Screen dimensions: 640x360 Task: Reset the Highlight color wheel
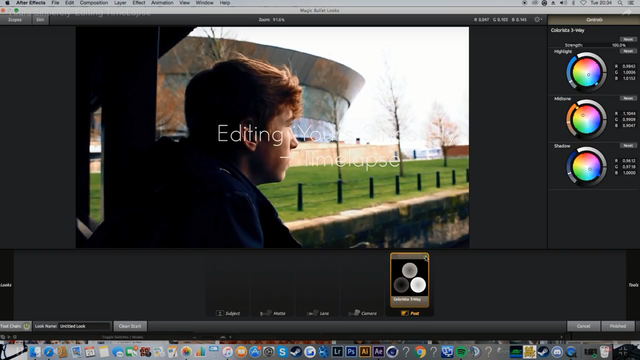pyautogui.click(x=628, y=51)
